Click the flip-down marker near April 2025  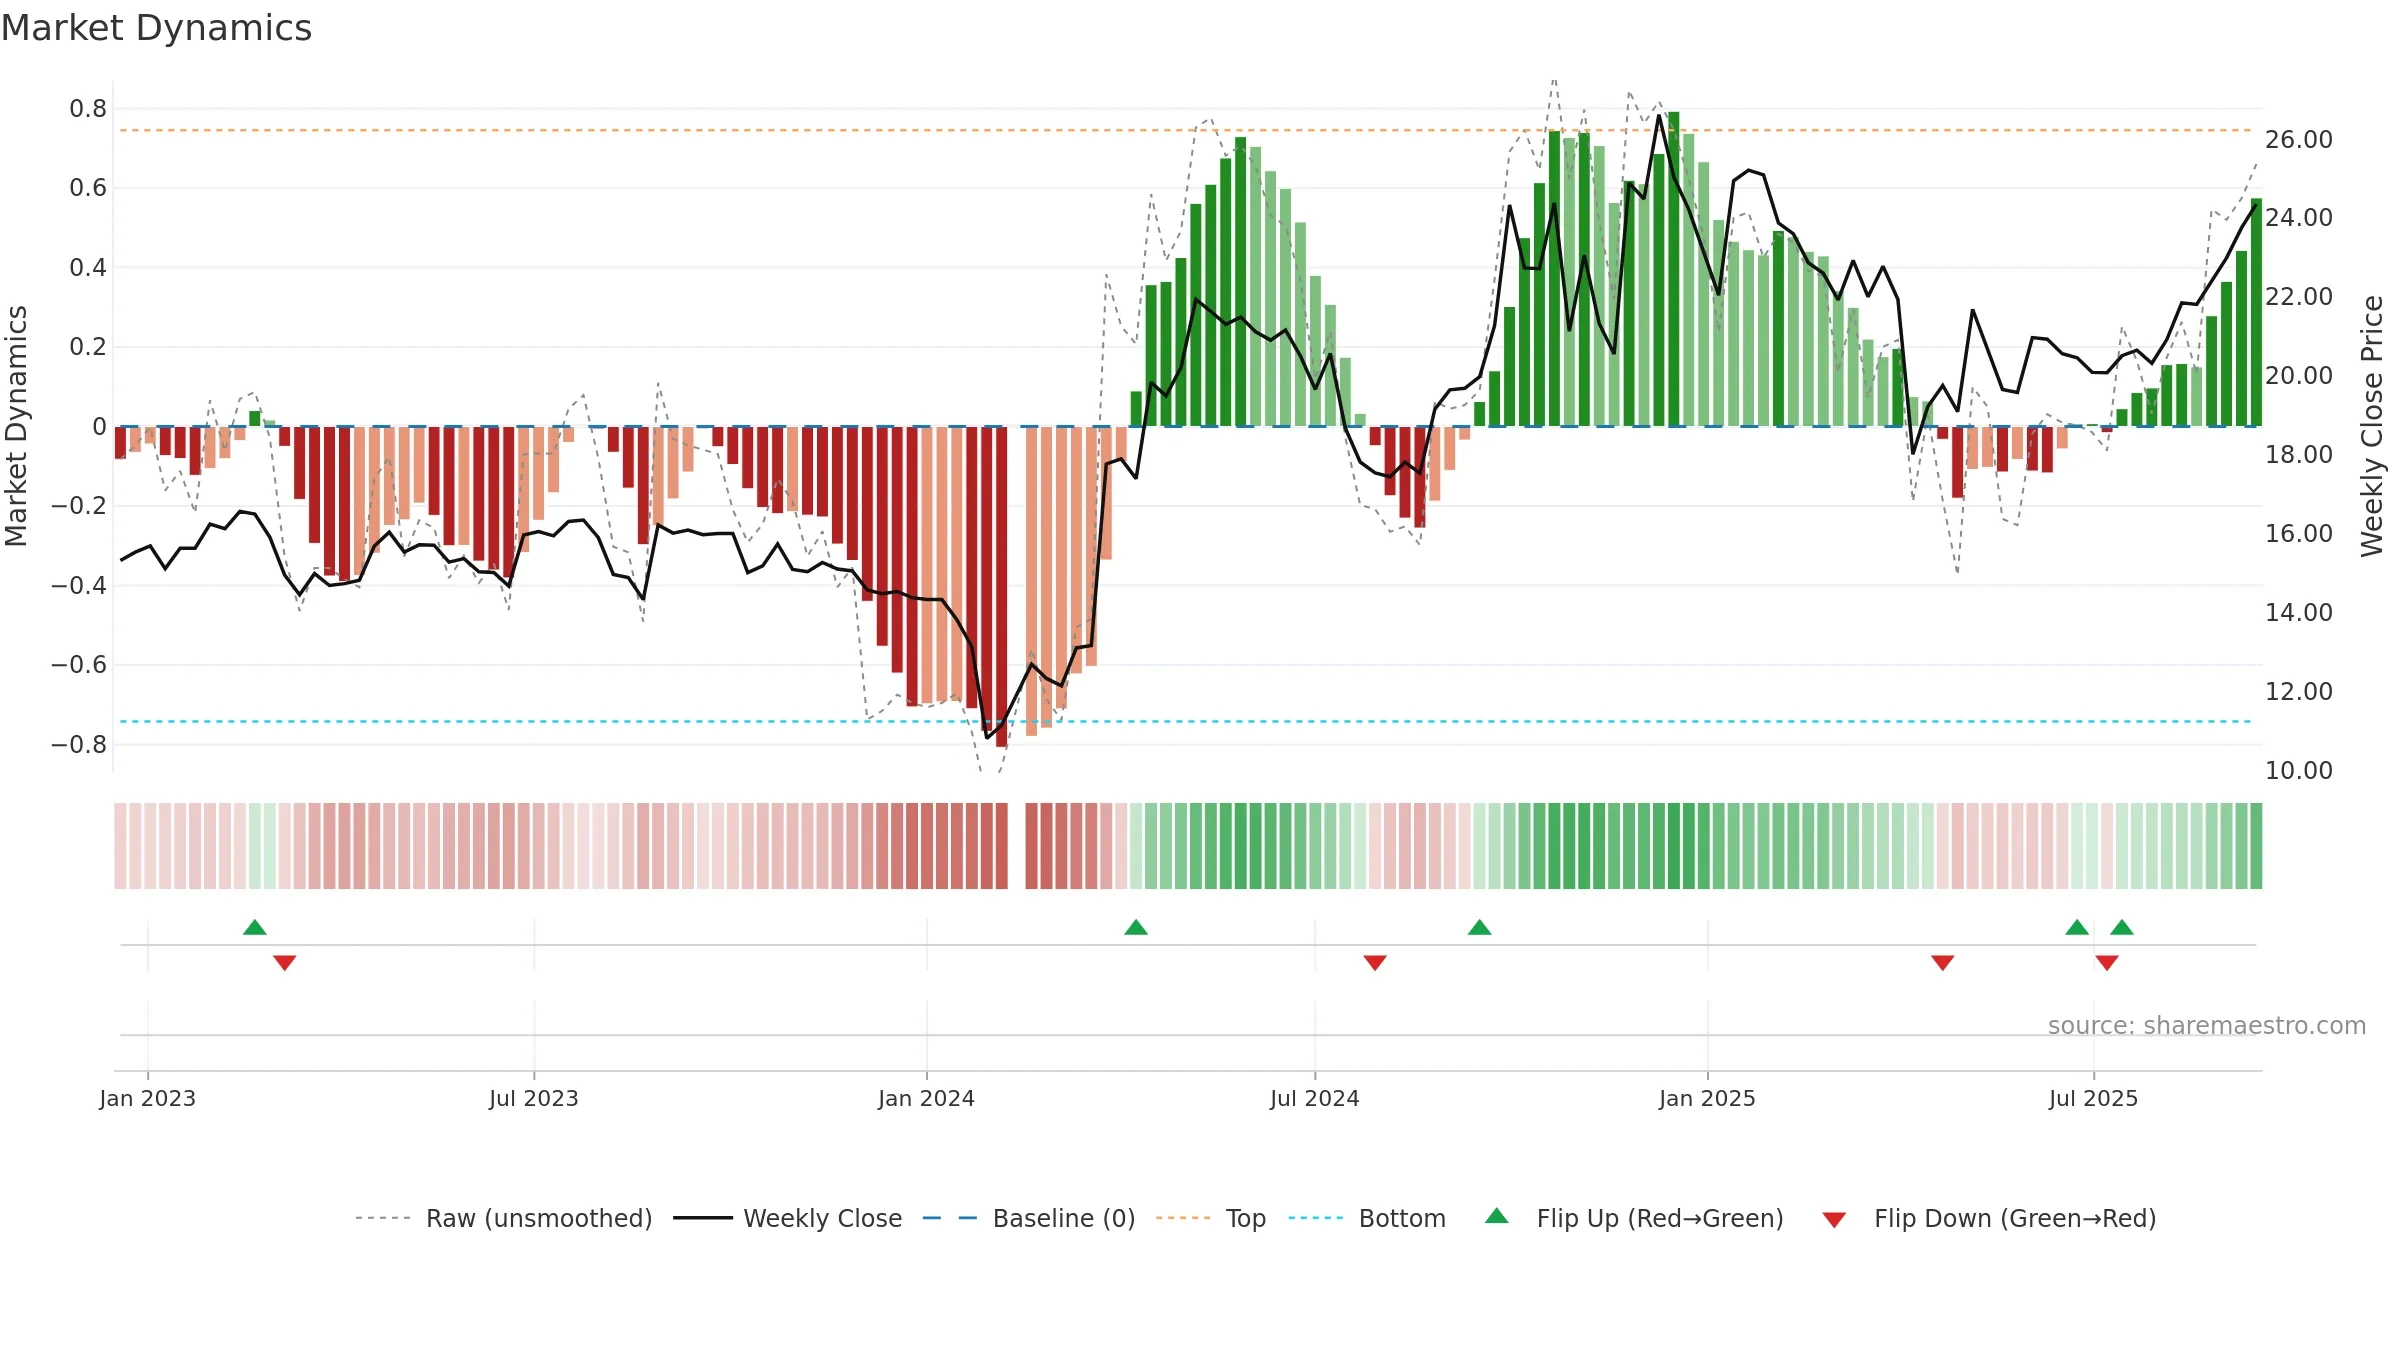(1943, 962)
